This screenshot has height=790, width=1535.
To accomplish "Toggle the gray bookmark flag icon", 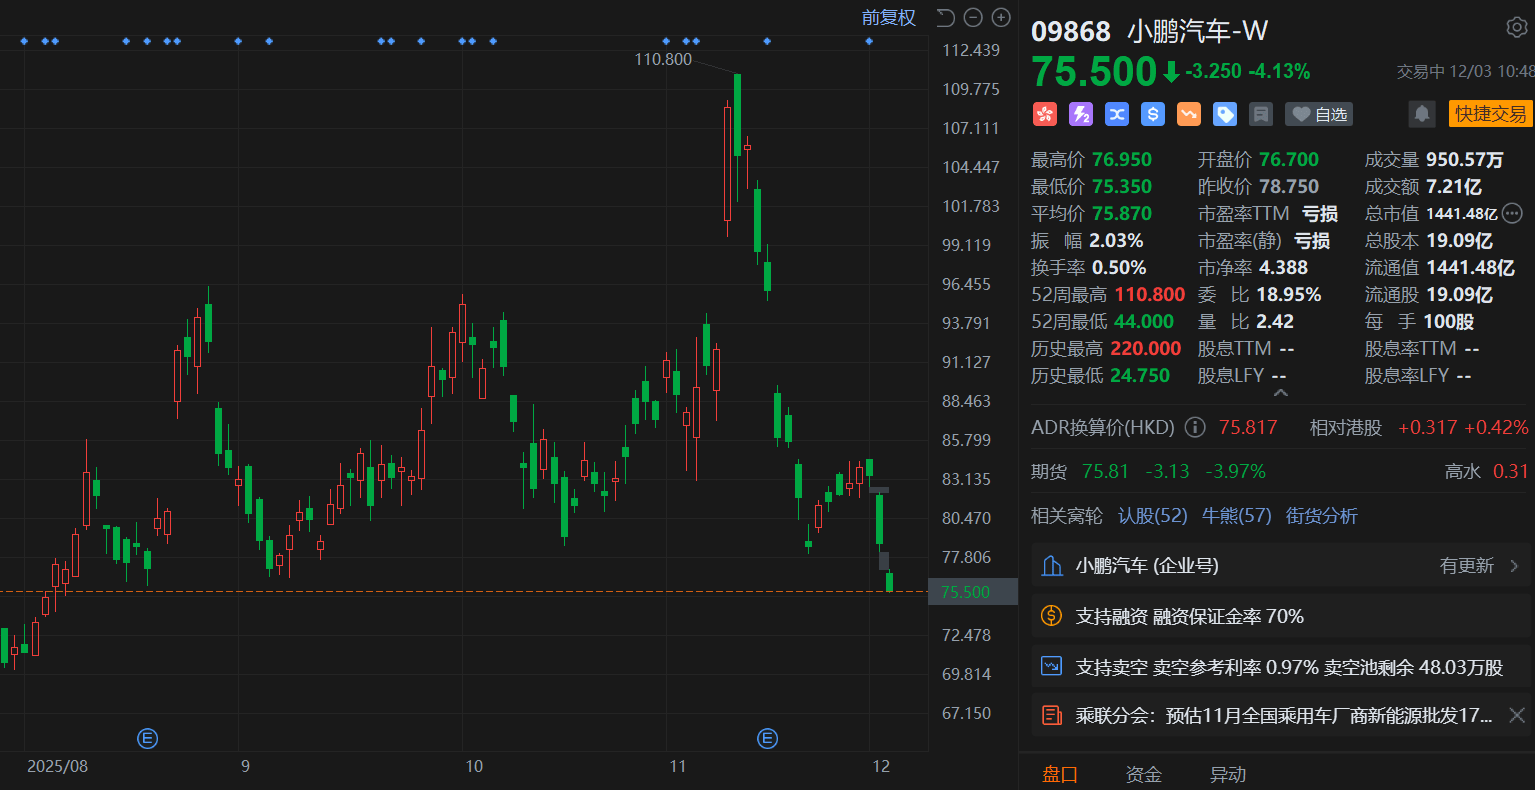I will (x=1260, y=114).
